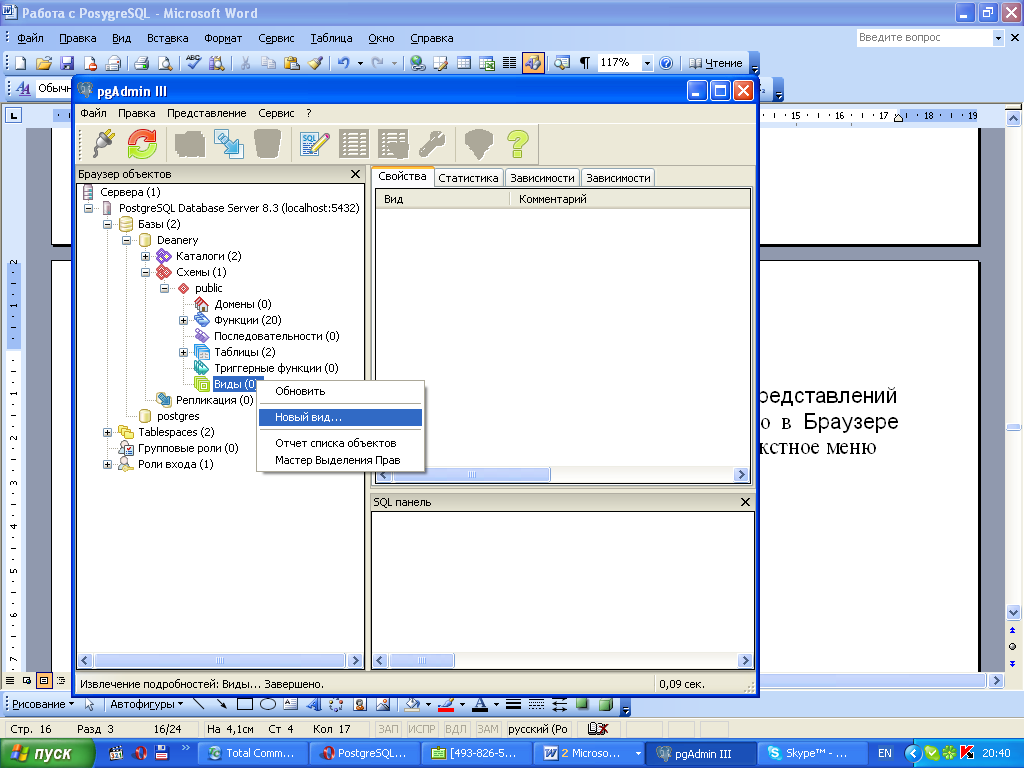Click the Word Undo arrow icon
1024x768 pixels.
click(x=344, y=63)
